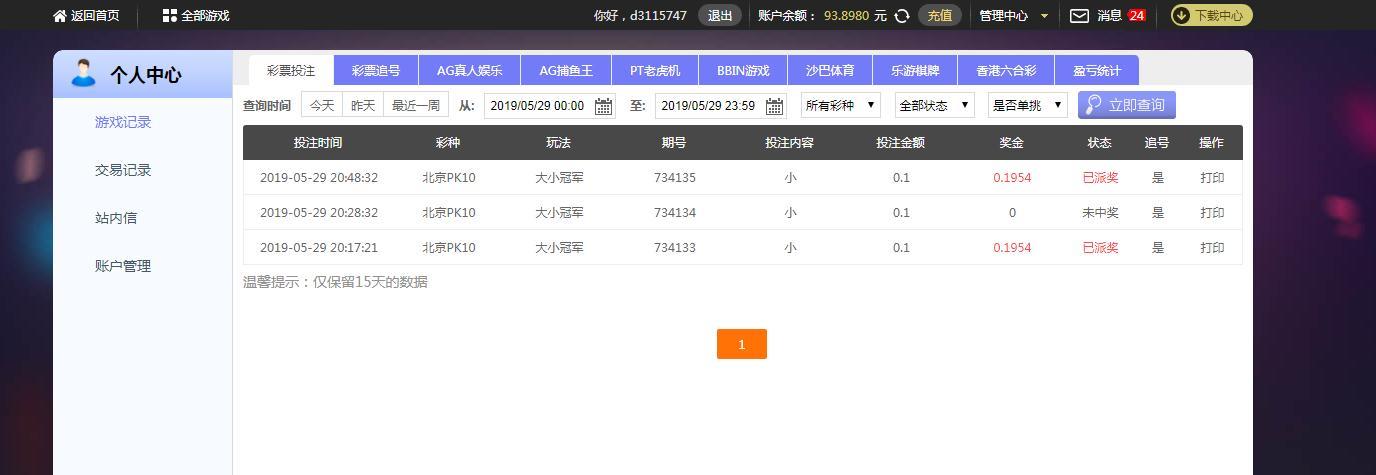Open the end date calendar icon

774,106
